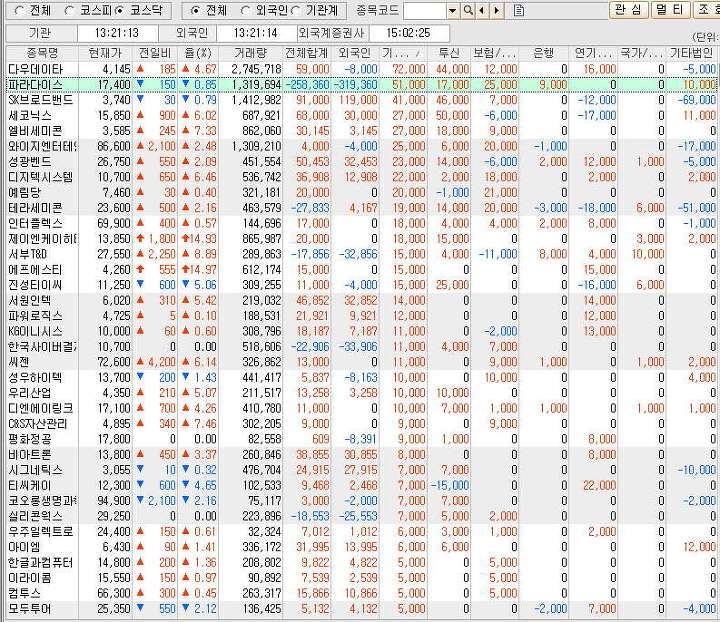Select the 디지텍시스템 row name
This screenshot has width=720, height=622.
(x=40, y=177)
